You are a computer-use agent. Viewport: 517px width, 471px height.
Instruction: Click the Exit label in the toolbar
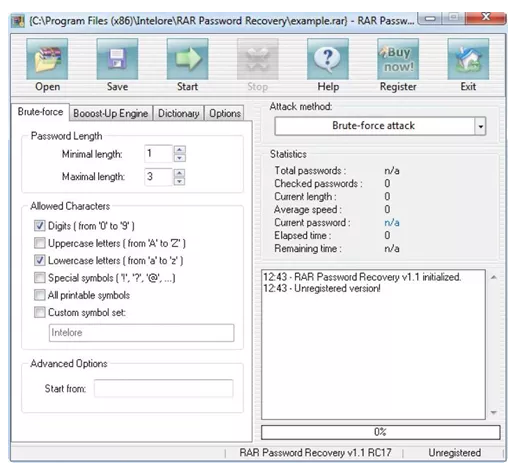[x=468, y=87]
